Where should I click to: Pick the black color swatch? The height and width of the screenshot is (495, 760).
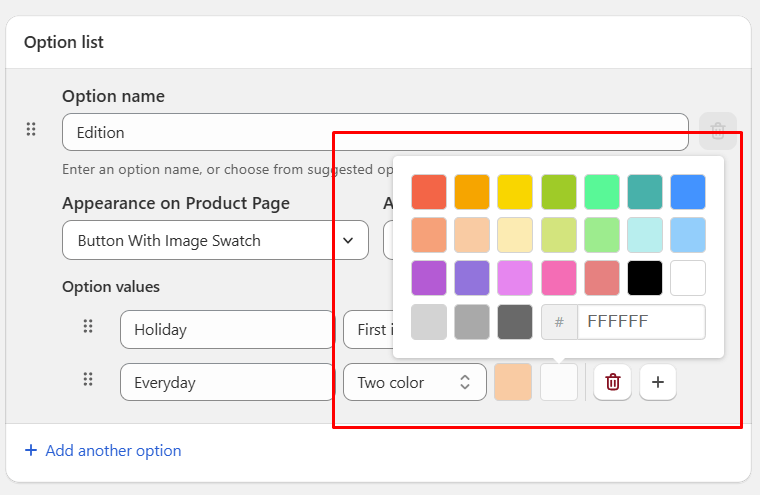[645, 278]
